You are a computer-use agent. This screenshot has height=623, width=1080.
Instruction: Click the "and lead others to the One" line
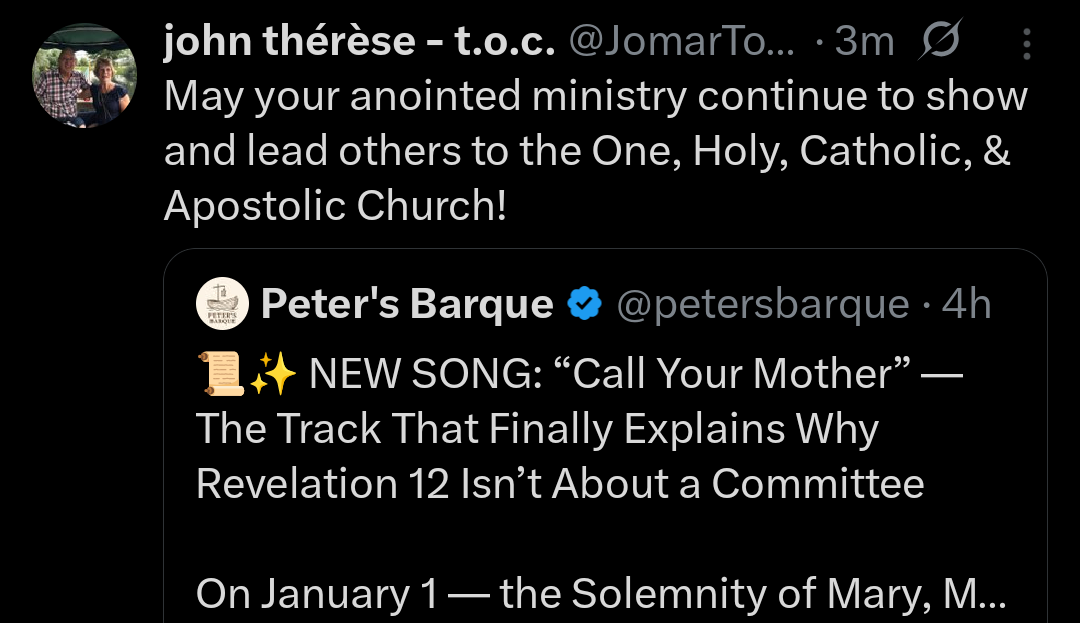pyautogui.click(x=586, y=151)
